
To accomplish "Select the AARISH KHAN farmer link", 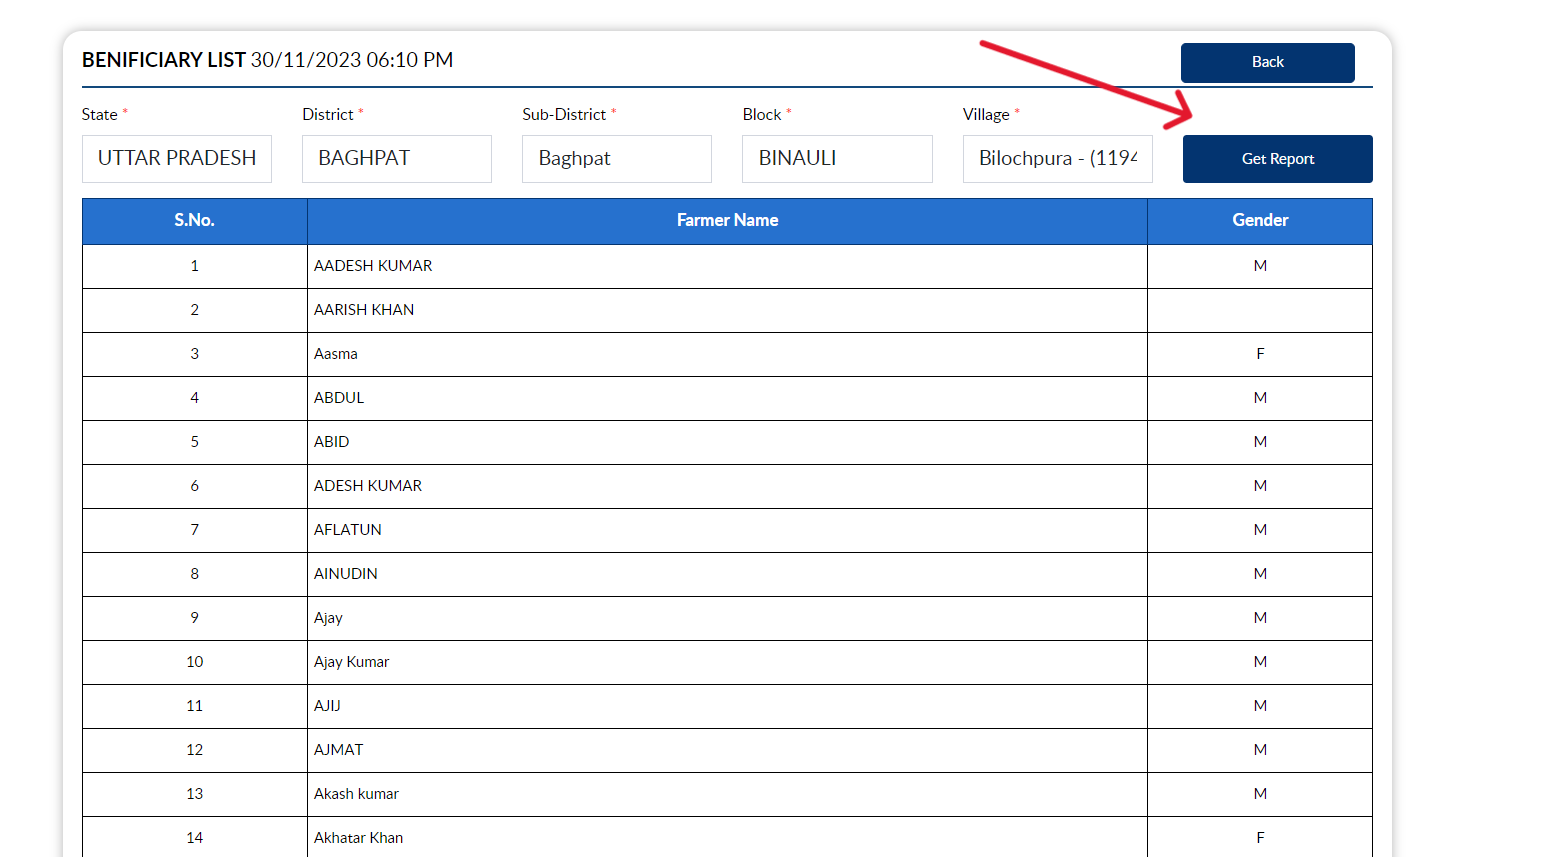I will [x=364, y=309].
